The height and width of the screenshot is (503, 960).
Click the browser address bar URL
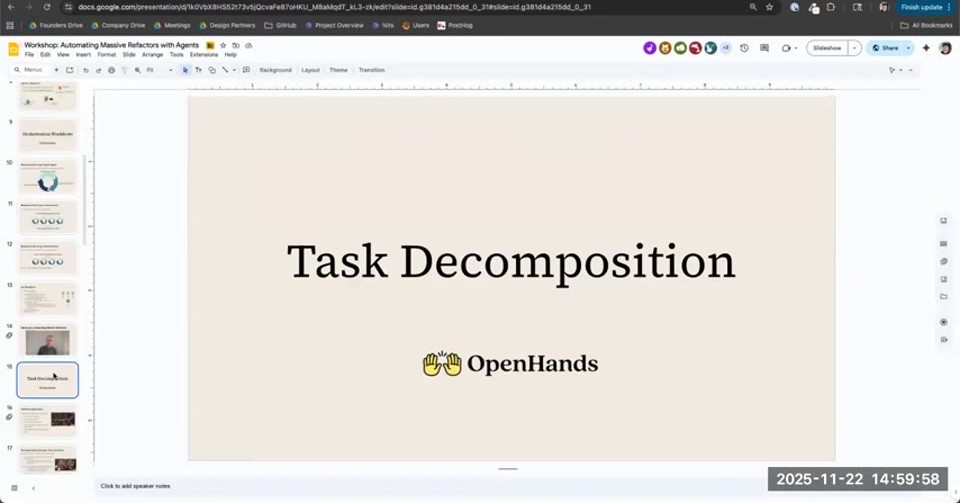point(334,7)
